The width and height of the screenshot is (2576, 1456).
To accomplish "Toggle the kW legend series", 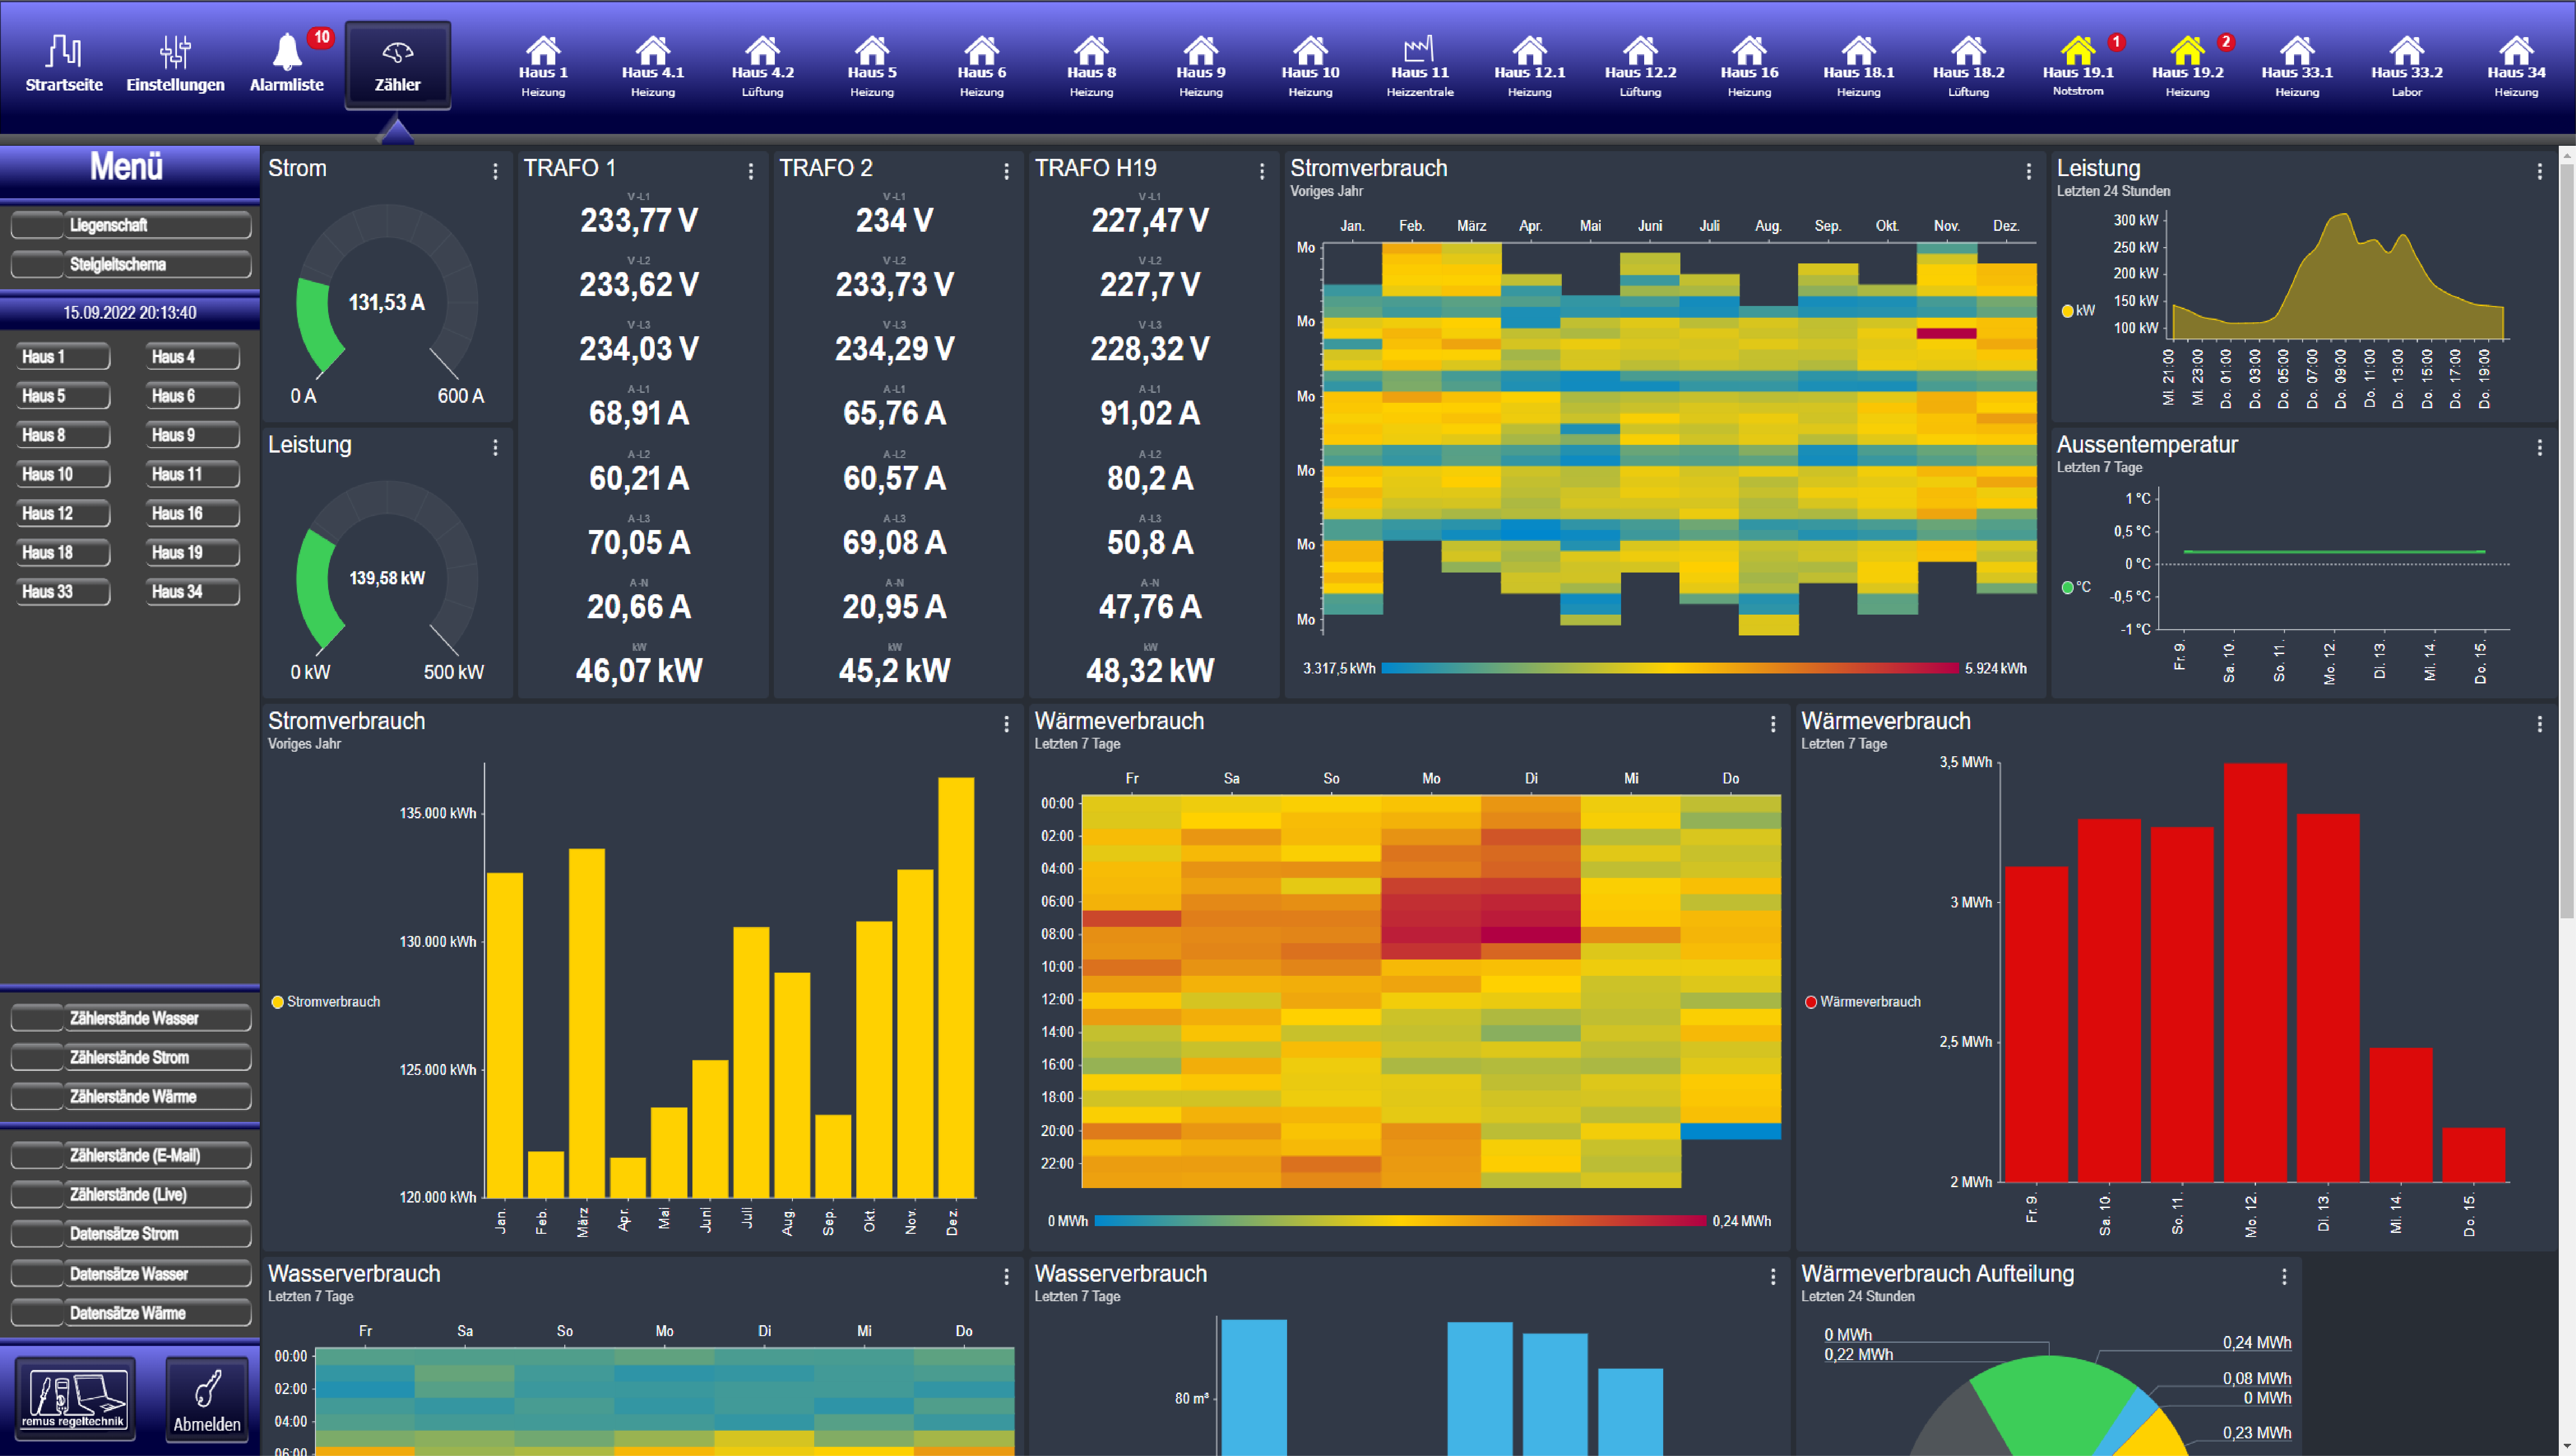I will [2078, 311].
